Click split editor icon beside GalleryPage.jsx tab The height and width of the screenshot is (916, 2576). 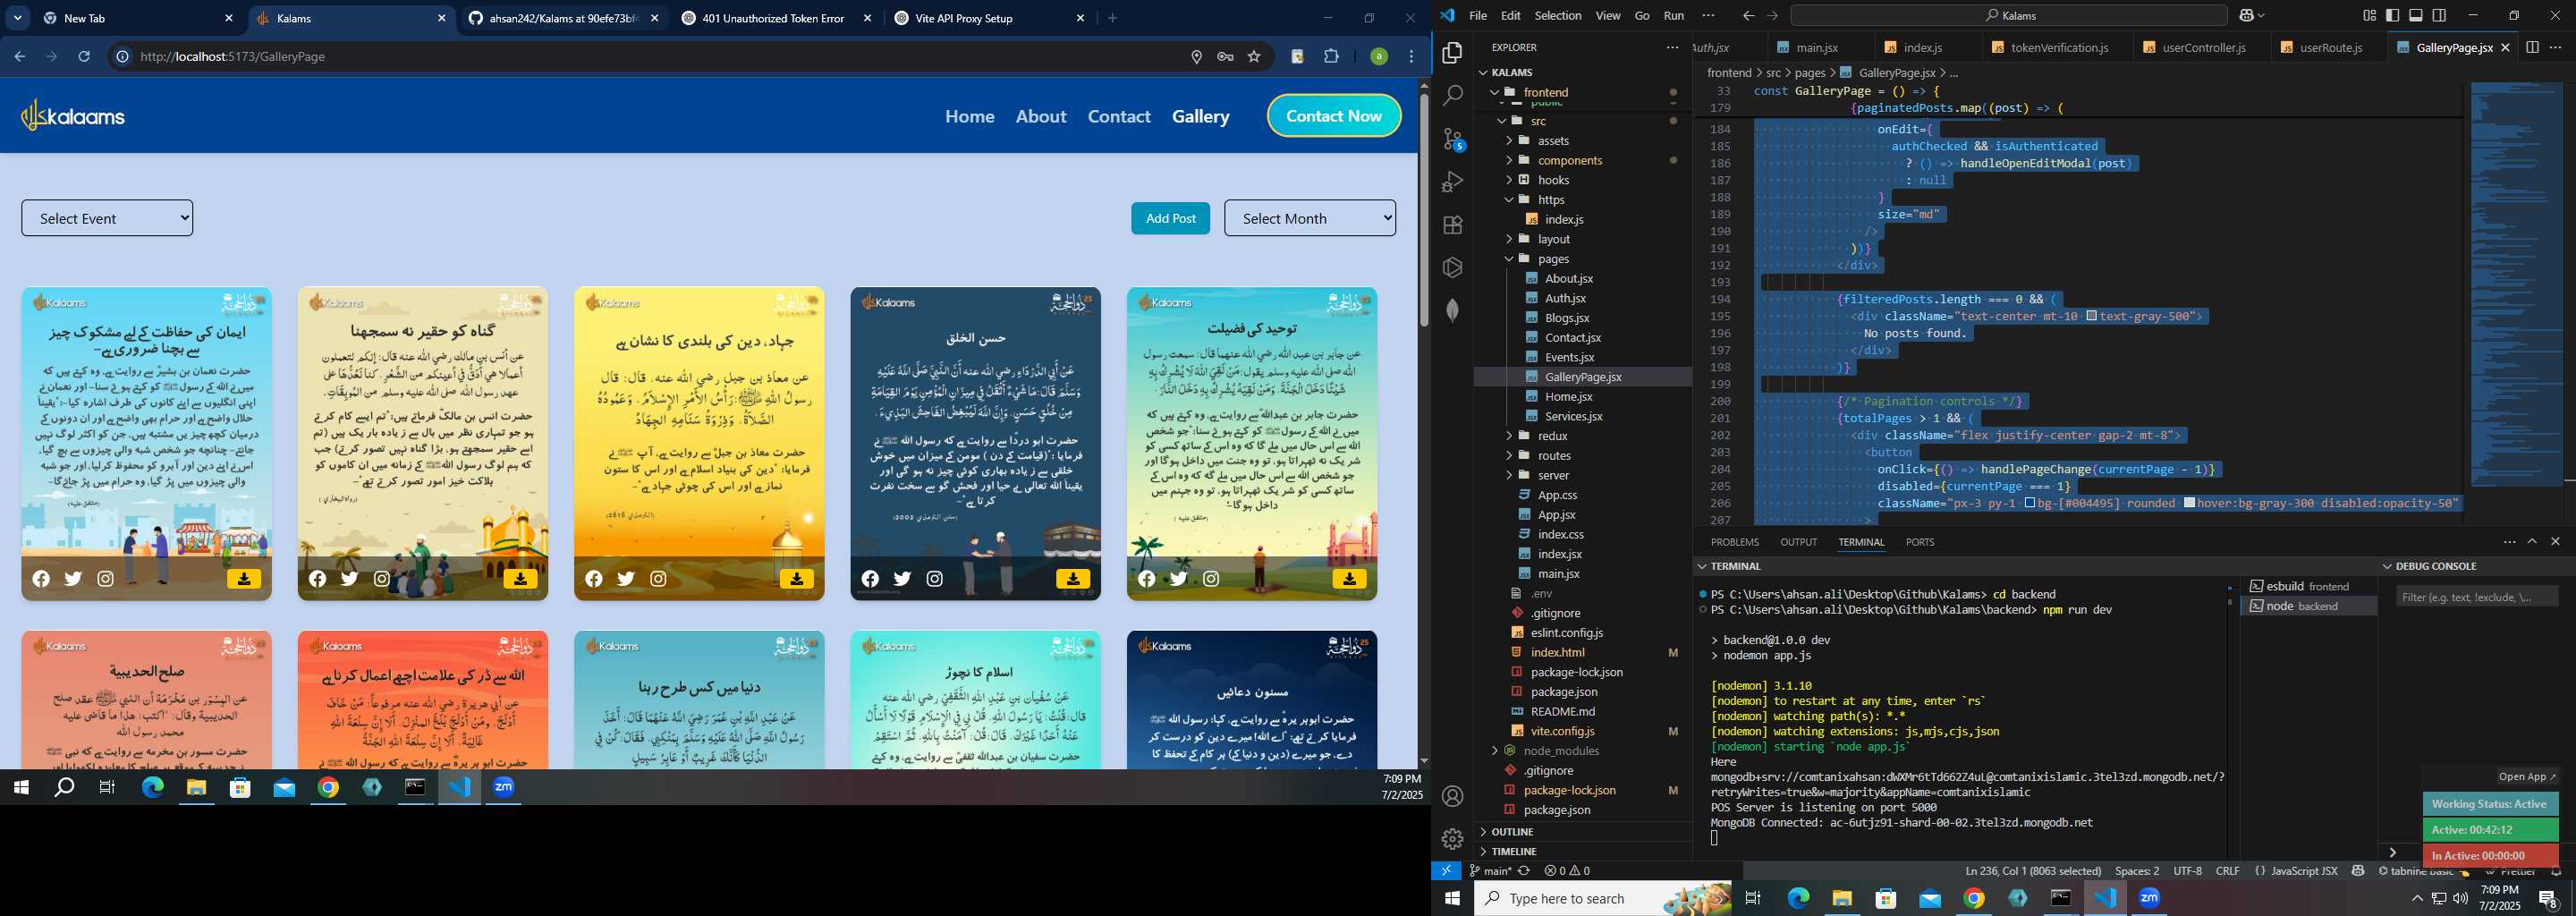click(2533, 47)
